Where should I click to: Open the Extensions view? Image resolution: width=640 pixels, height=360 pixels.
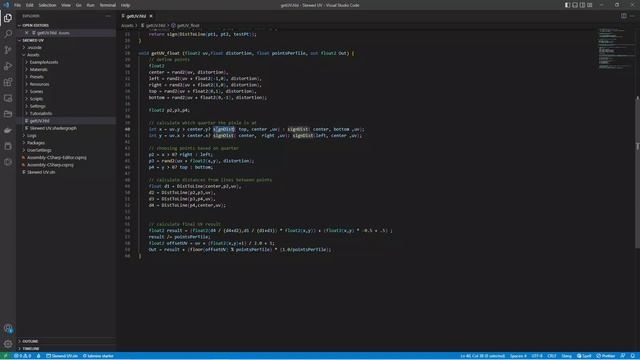(x=8, y=82)
